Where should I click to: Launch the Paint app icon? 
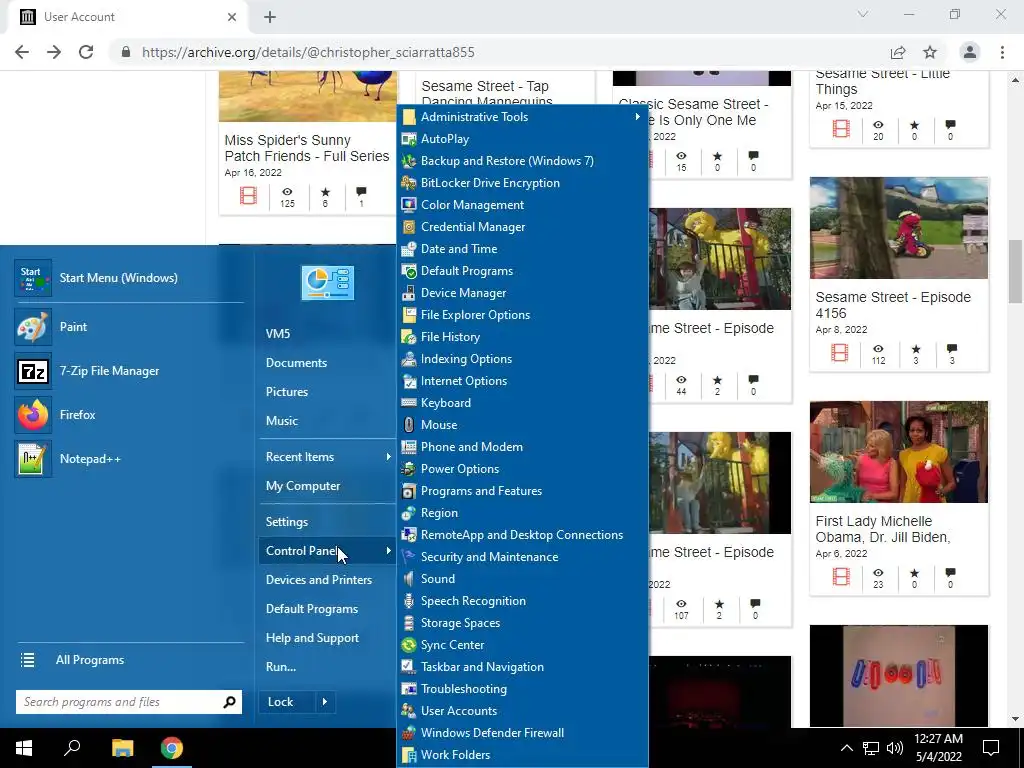[33, 327]
